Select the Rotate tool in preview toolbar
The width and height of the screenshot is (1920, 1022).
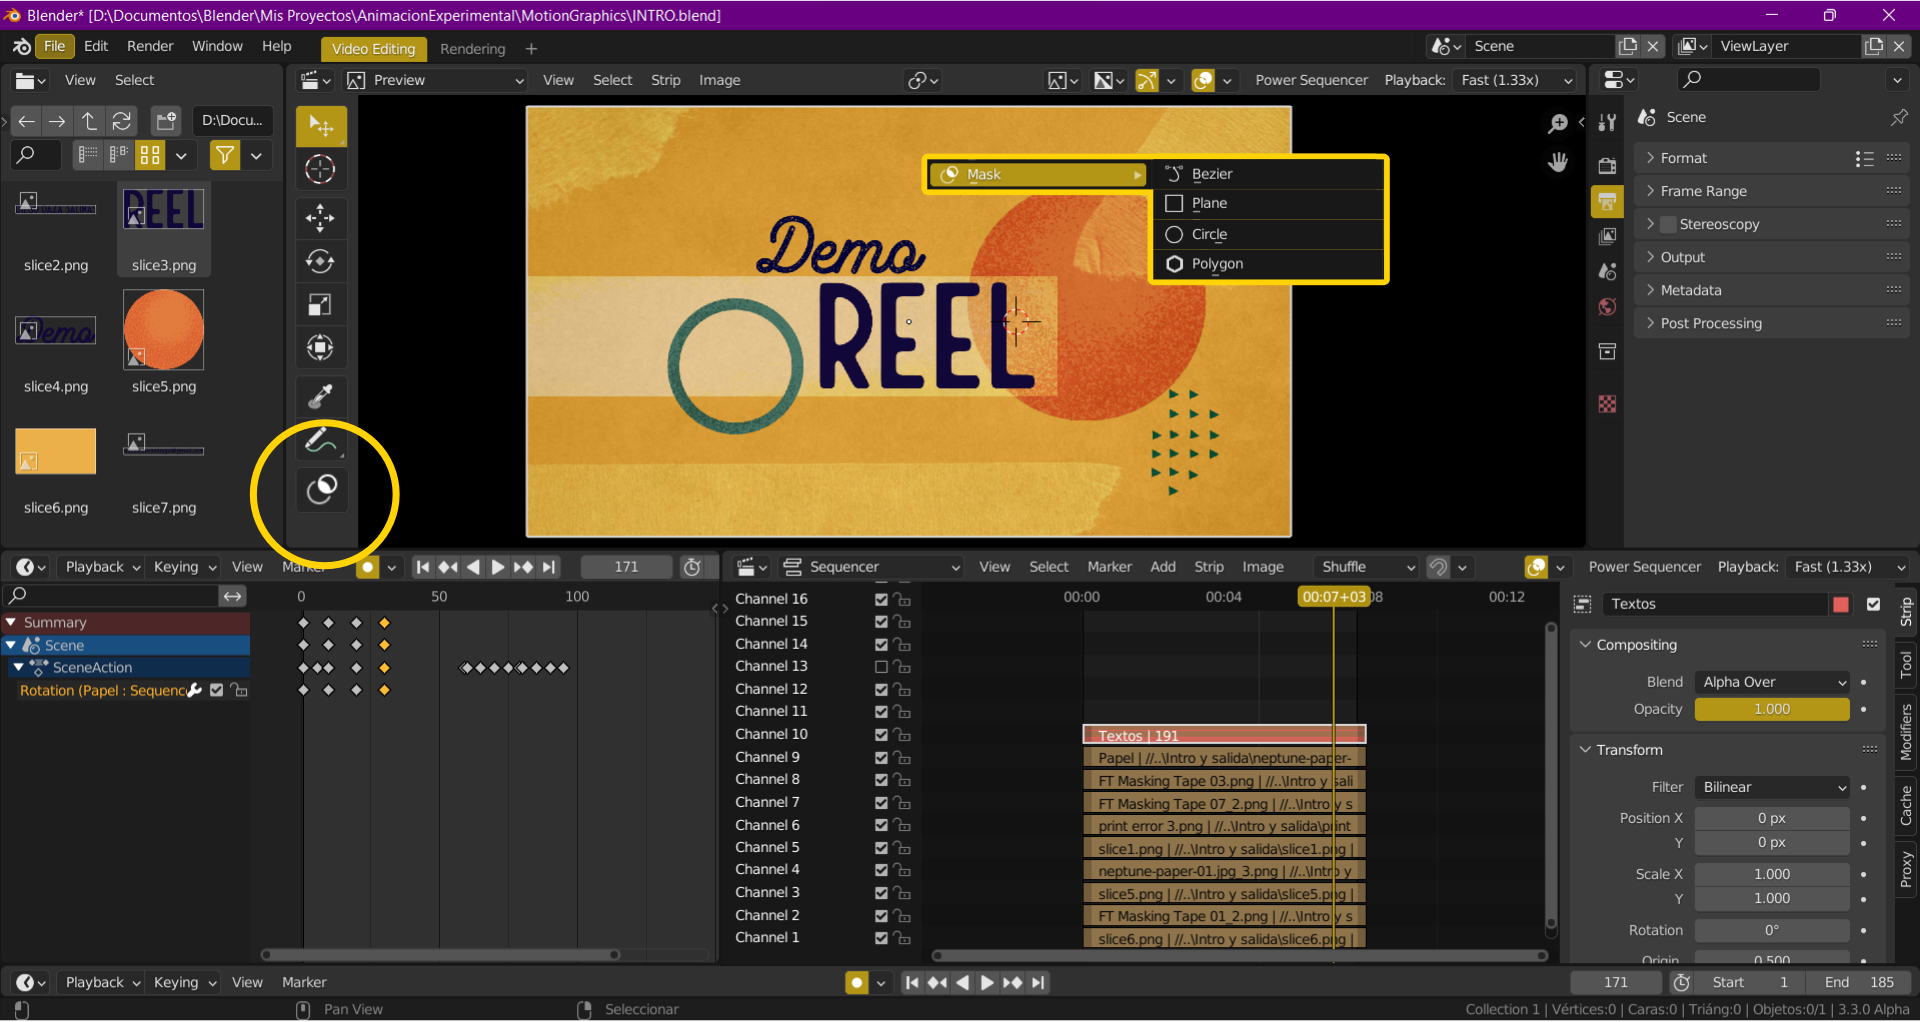[320, 262]
